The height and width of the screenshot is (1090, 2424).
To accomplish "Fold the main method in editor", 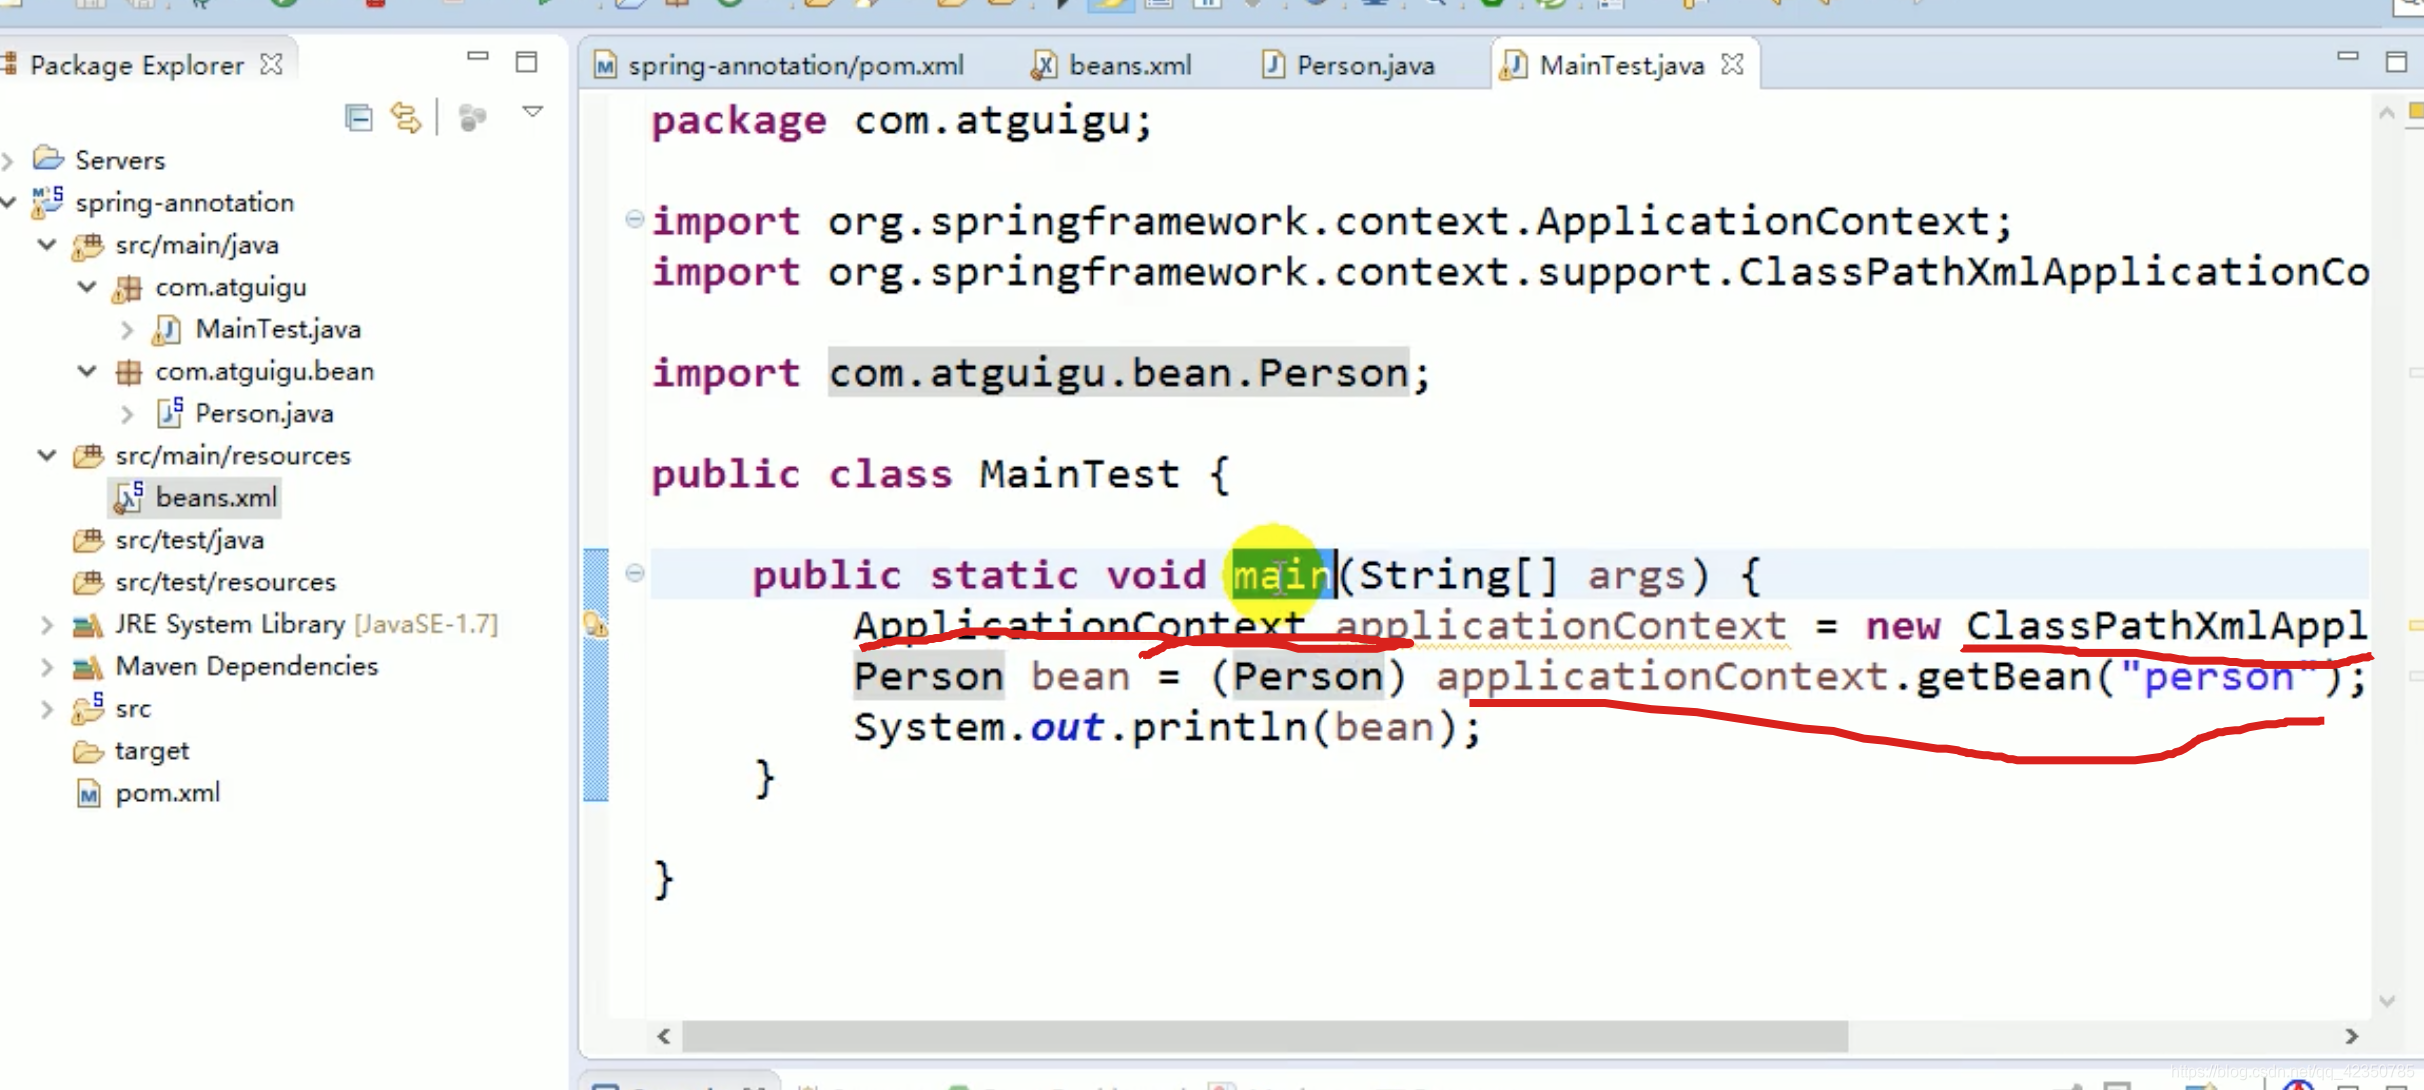I will [x=634, y=573].
